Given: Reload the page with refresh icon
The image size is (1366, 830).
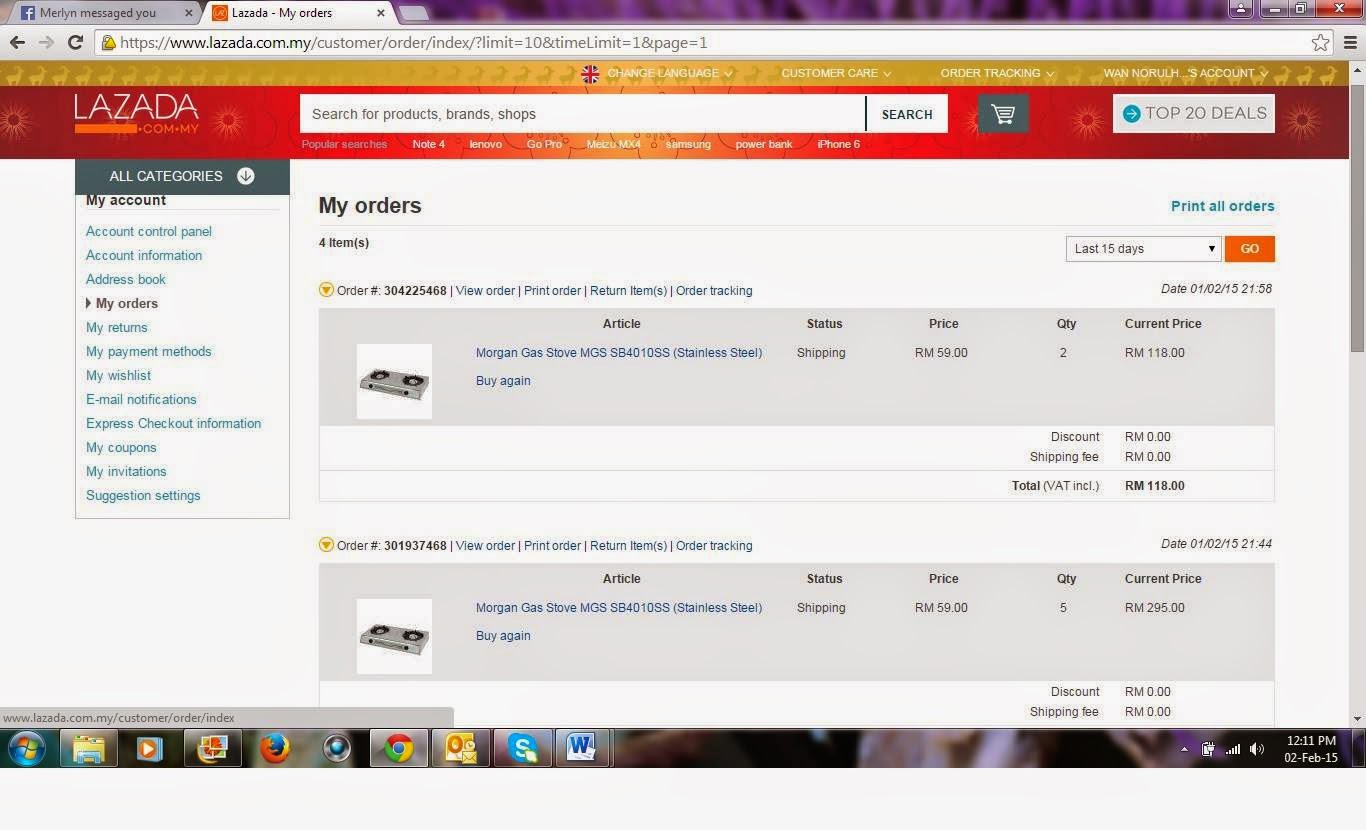Looking at the screenshot, I should click(x=75, y=42).
